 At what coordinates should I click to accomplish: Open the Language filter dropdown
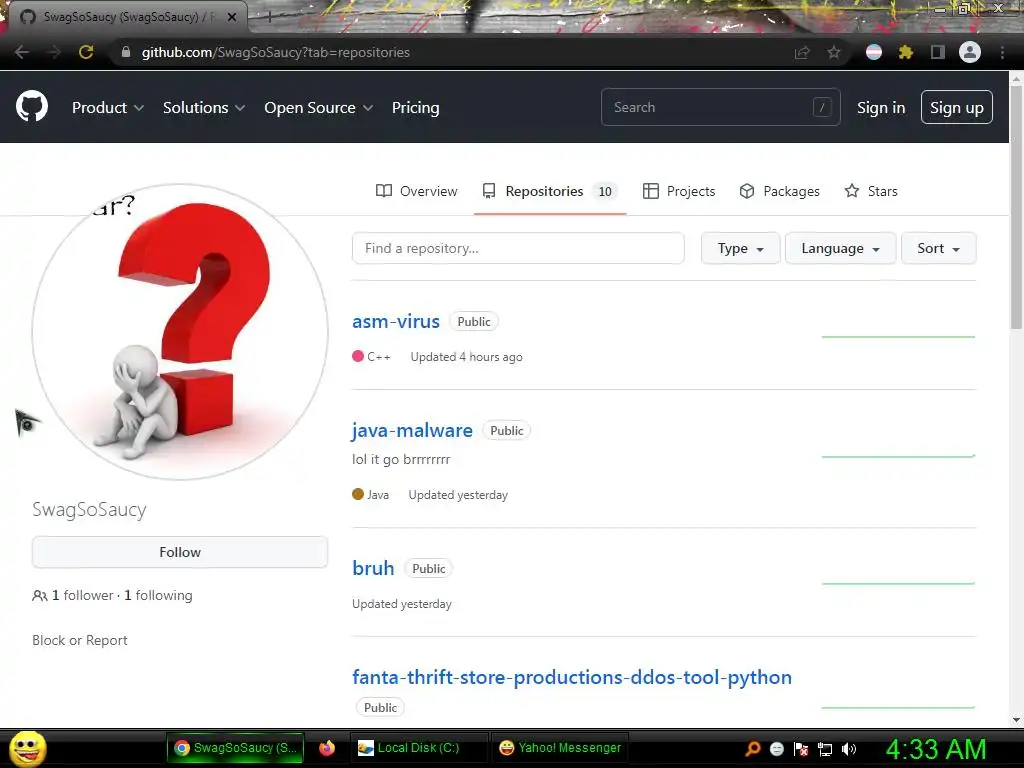tap(840, 248)
